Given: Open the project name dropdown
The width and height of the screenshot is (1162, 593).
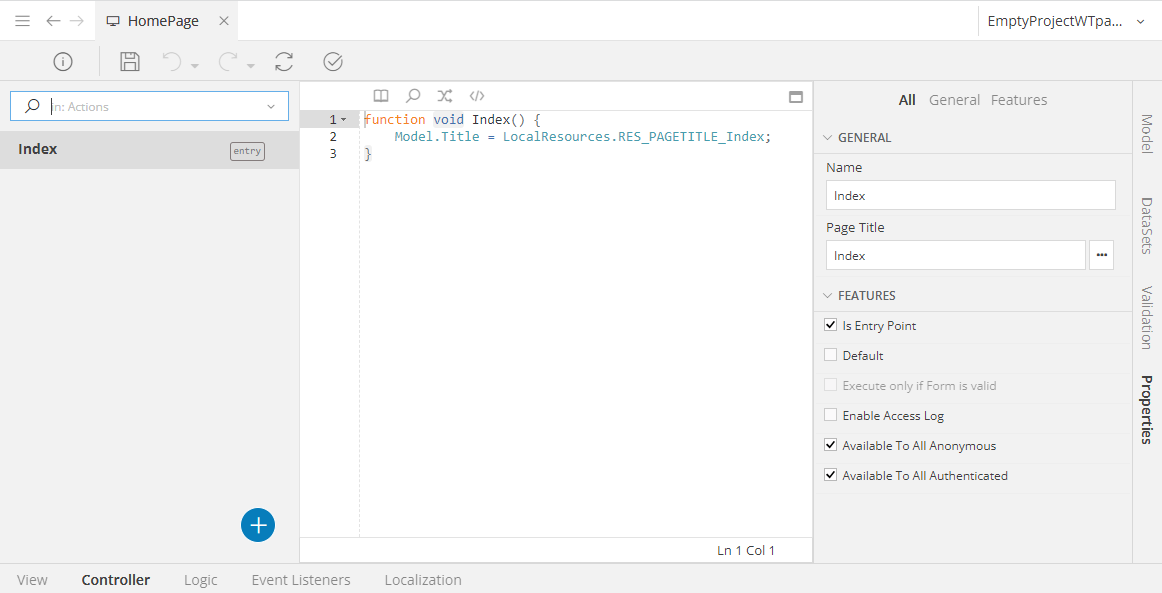Looking at the screenshot, I should pos(1140,21).
